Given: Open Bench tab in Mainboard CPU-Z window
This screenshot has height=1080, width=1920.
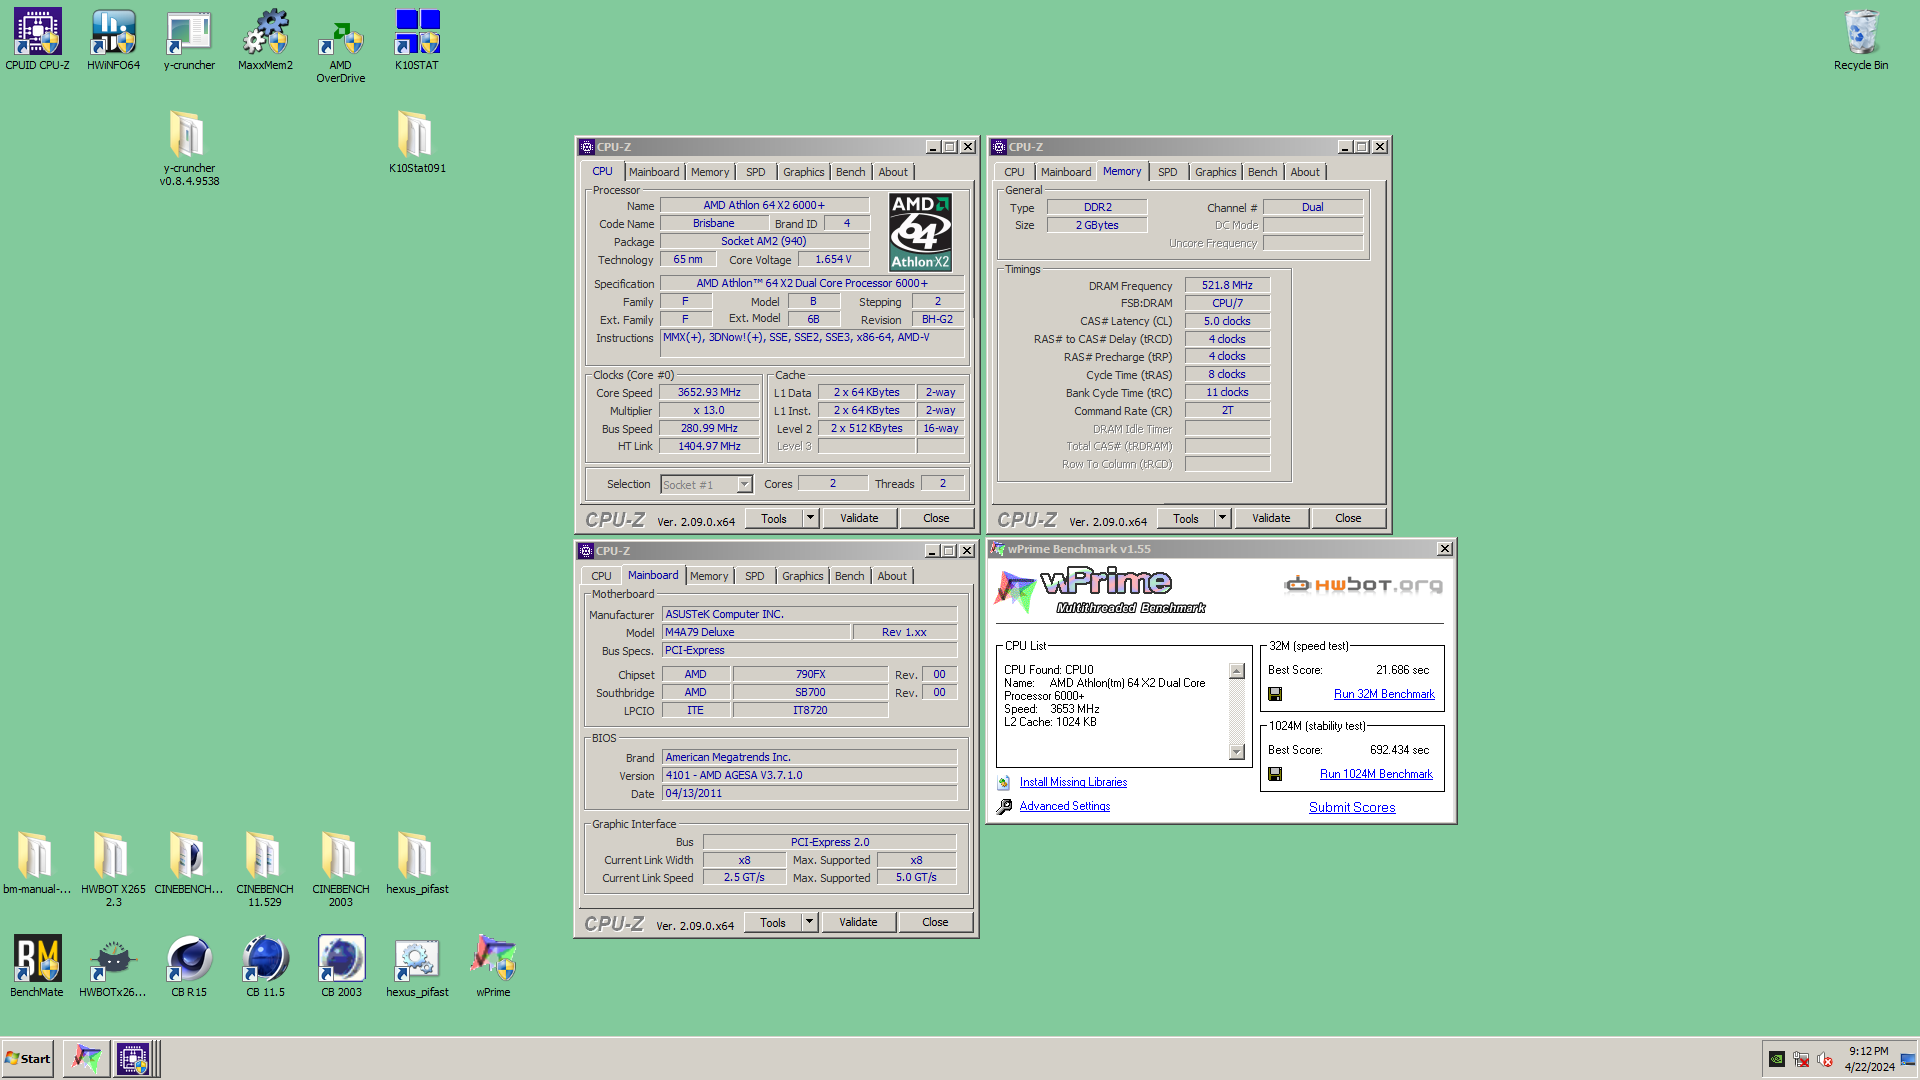Looking at the screenshot, I should pyautogui.click(x=850, y=576).
